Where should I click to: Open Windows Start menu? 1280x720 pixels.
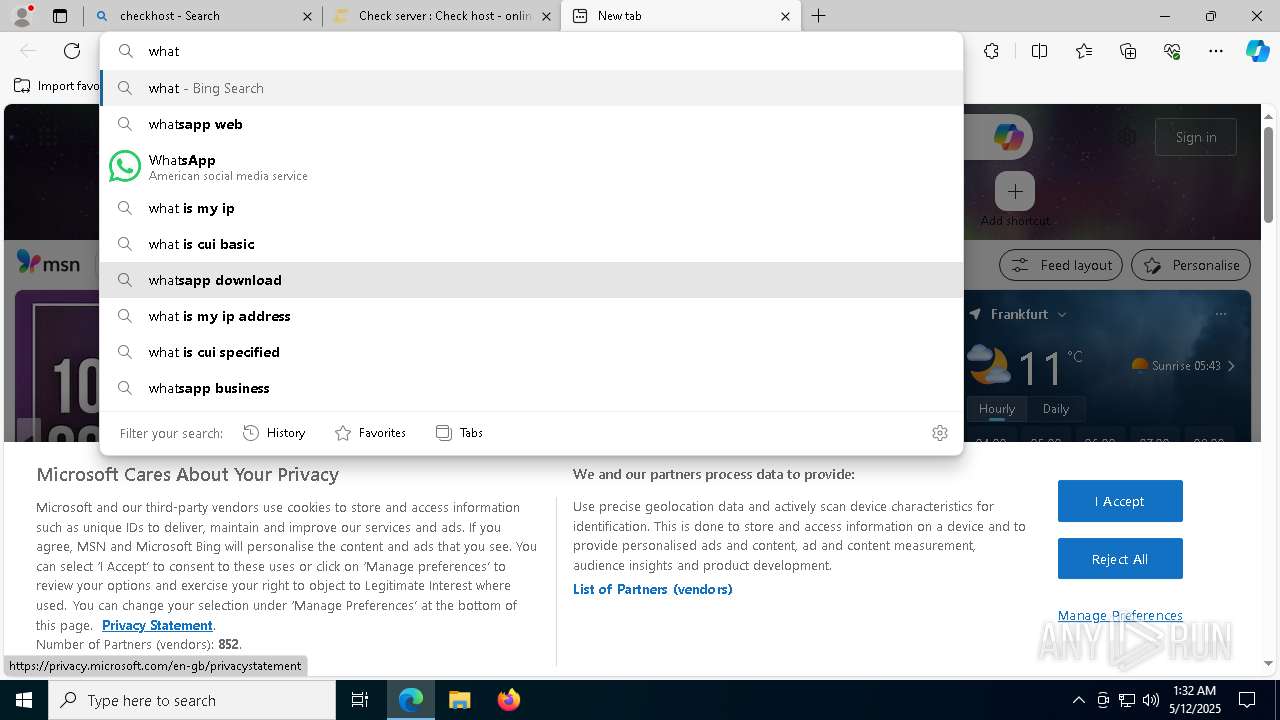click(24, 700)
